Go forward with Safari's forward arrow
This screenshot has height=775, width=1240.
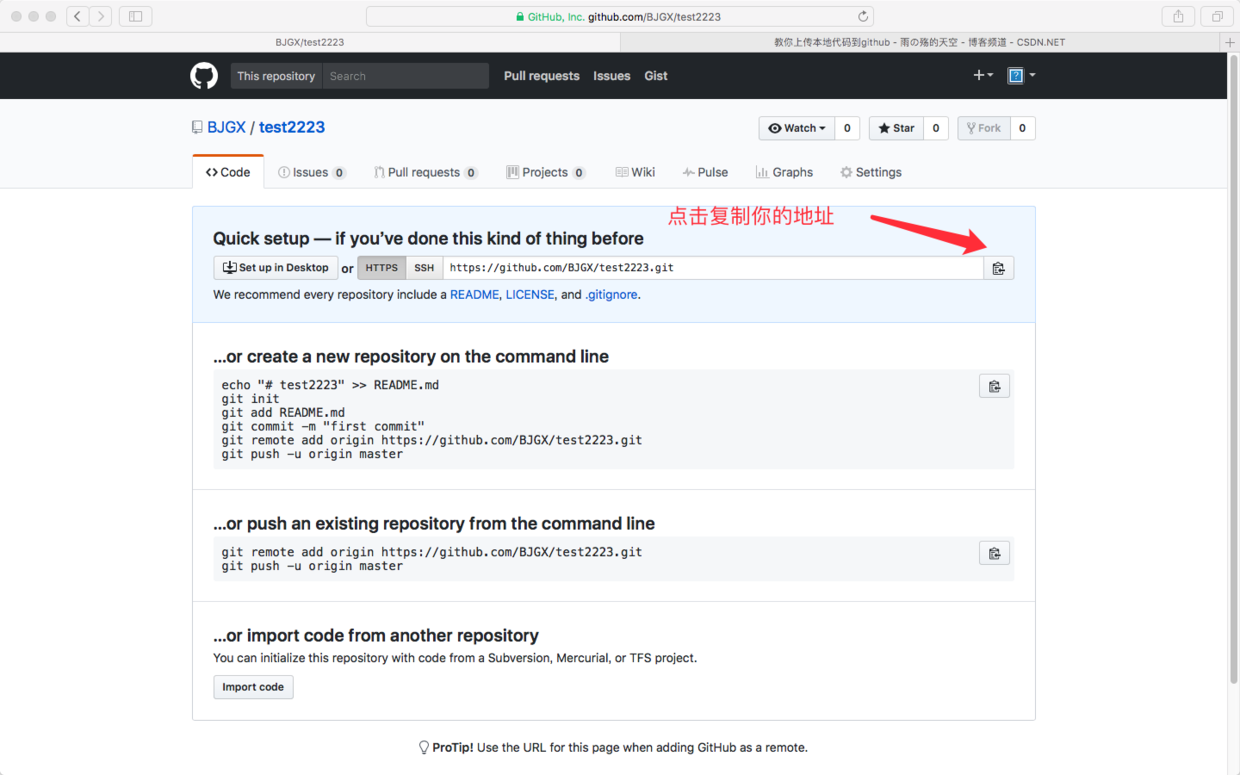100,16
